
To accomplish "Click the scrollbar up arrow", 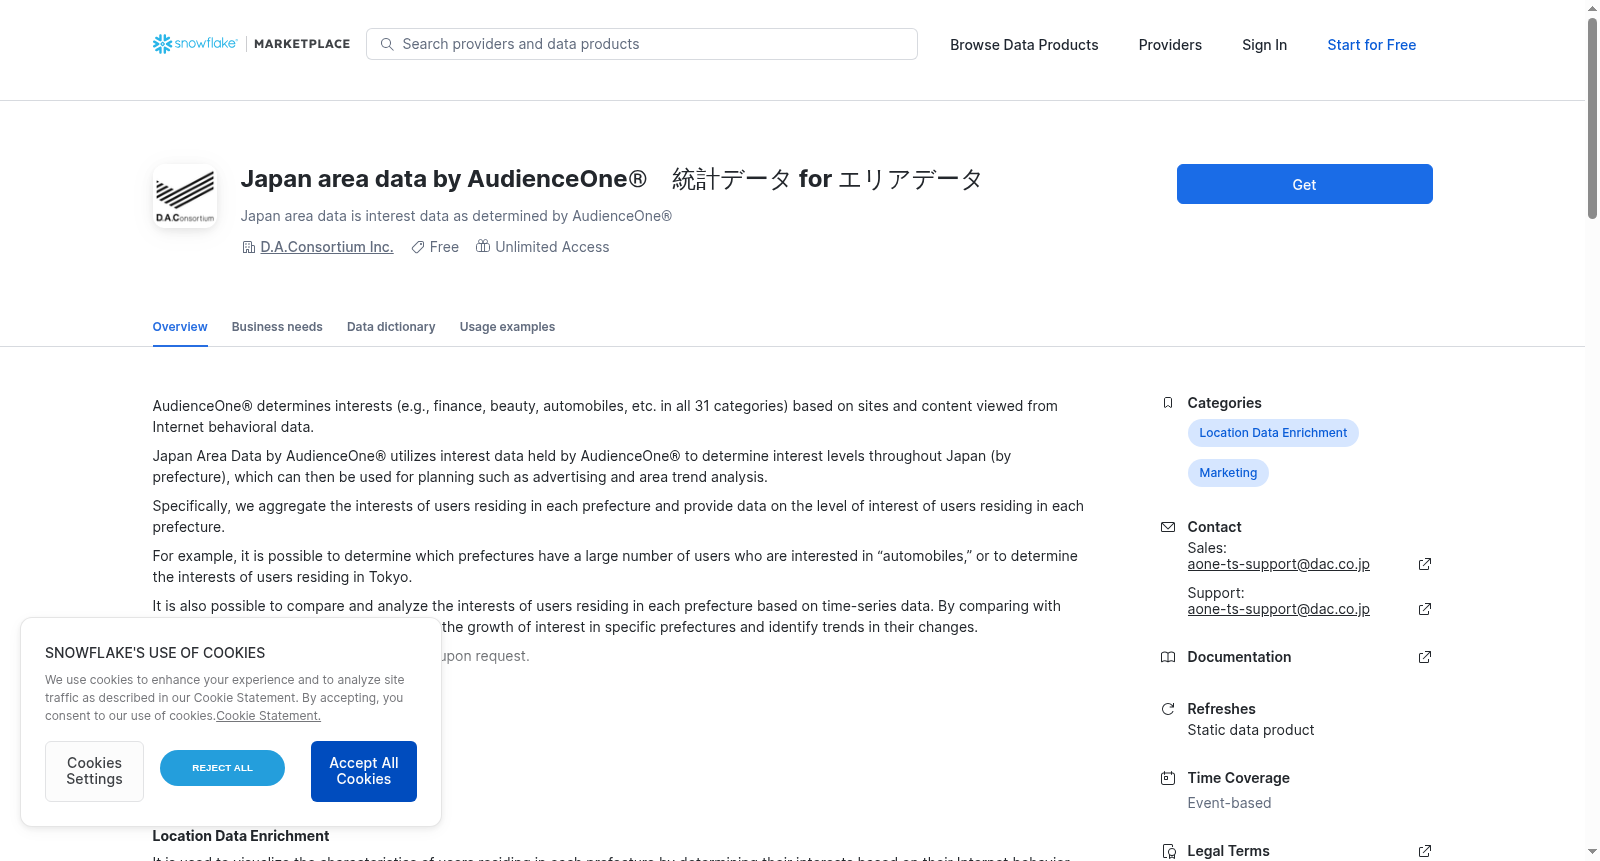I will point(1593,8).
